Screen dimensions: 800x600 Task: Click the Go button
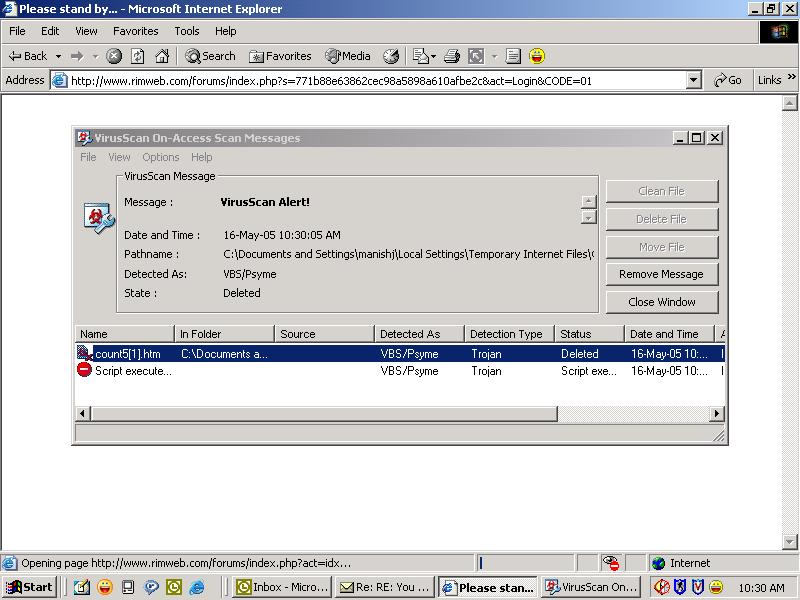[728, 80]
